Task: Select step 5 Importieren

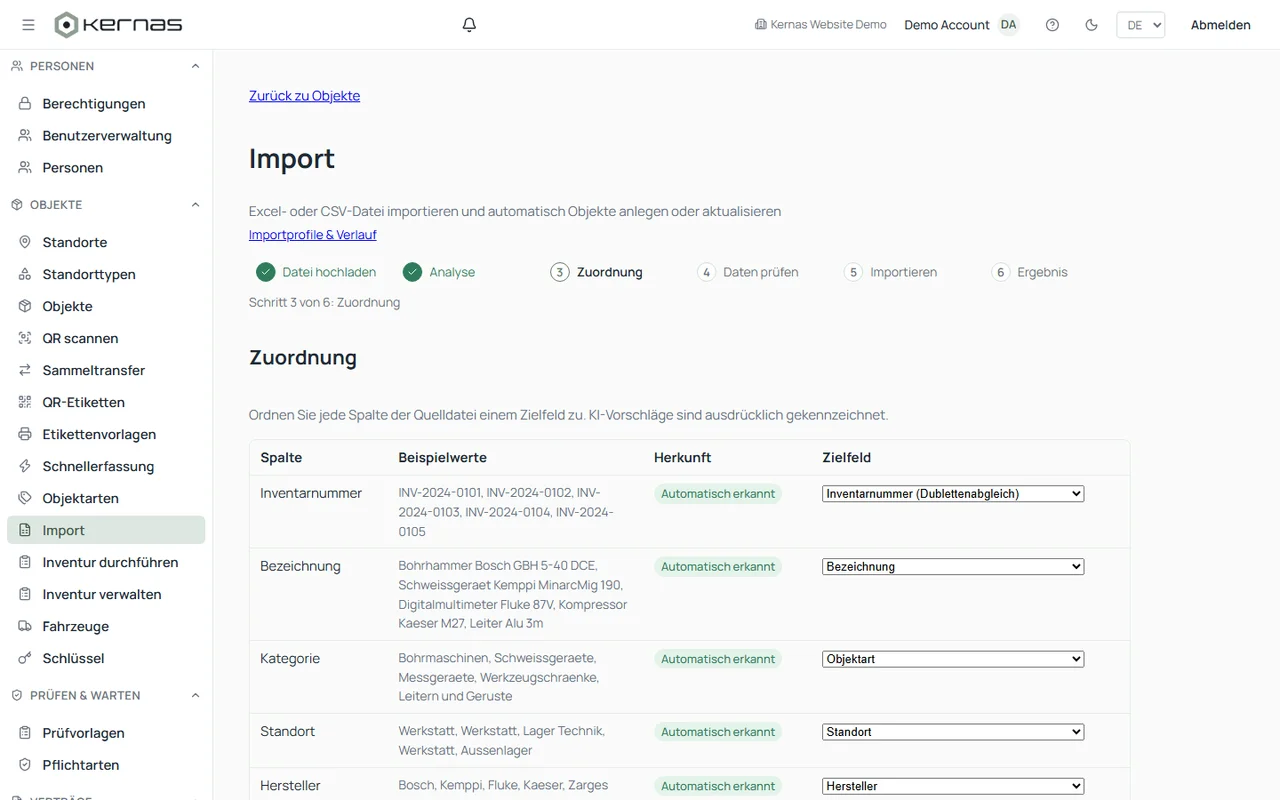Action: point(890,272)
